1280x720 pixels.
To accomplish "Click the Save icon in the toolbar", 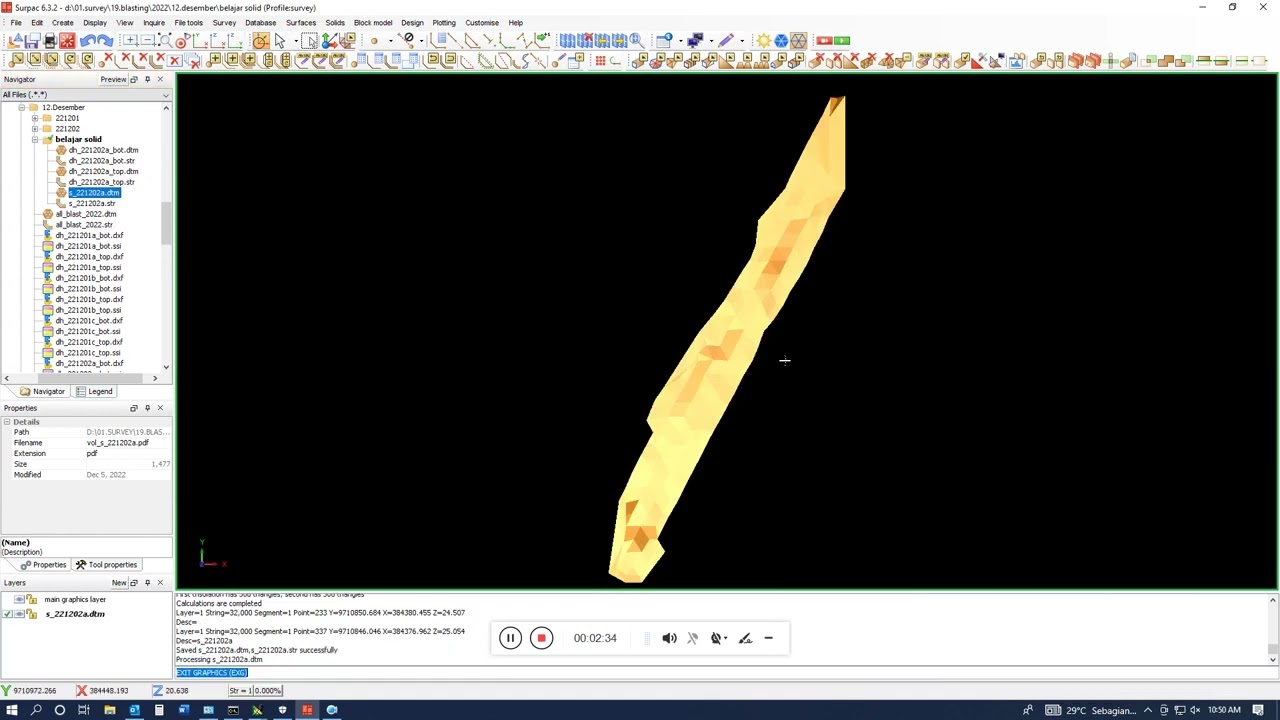I will point(32,40).
